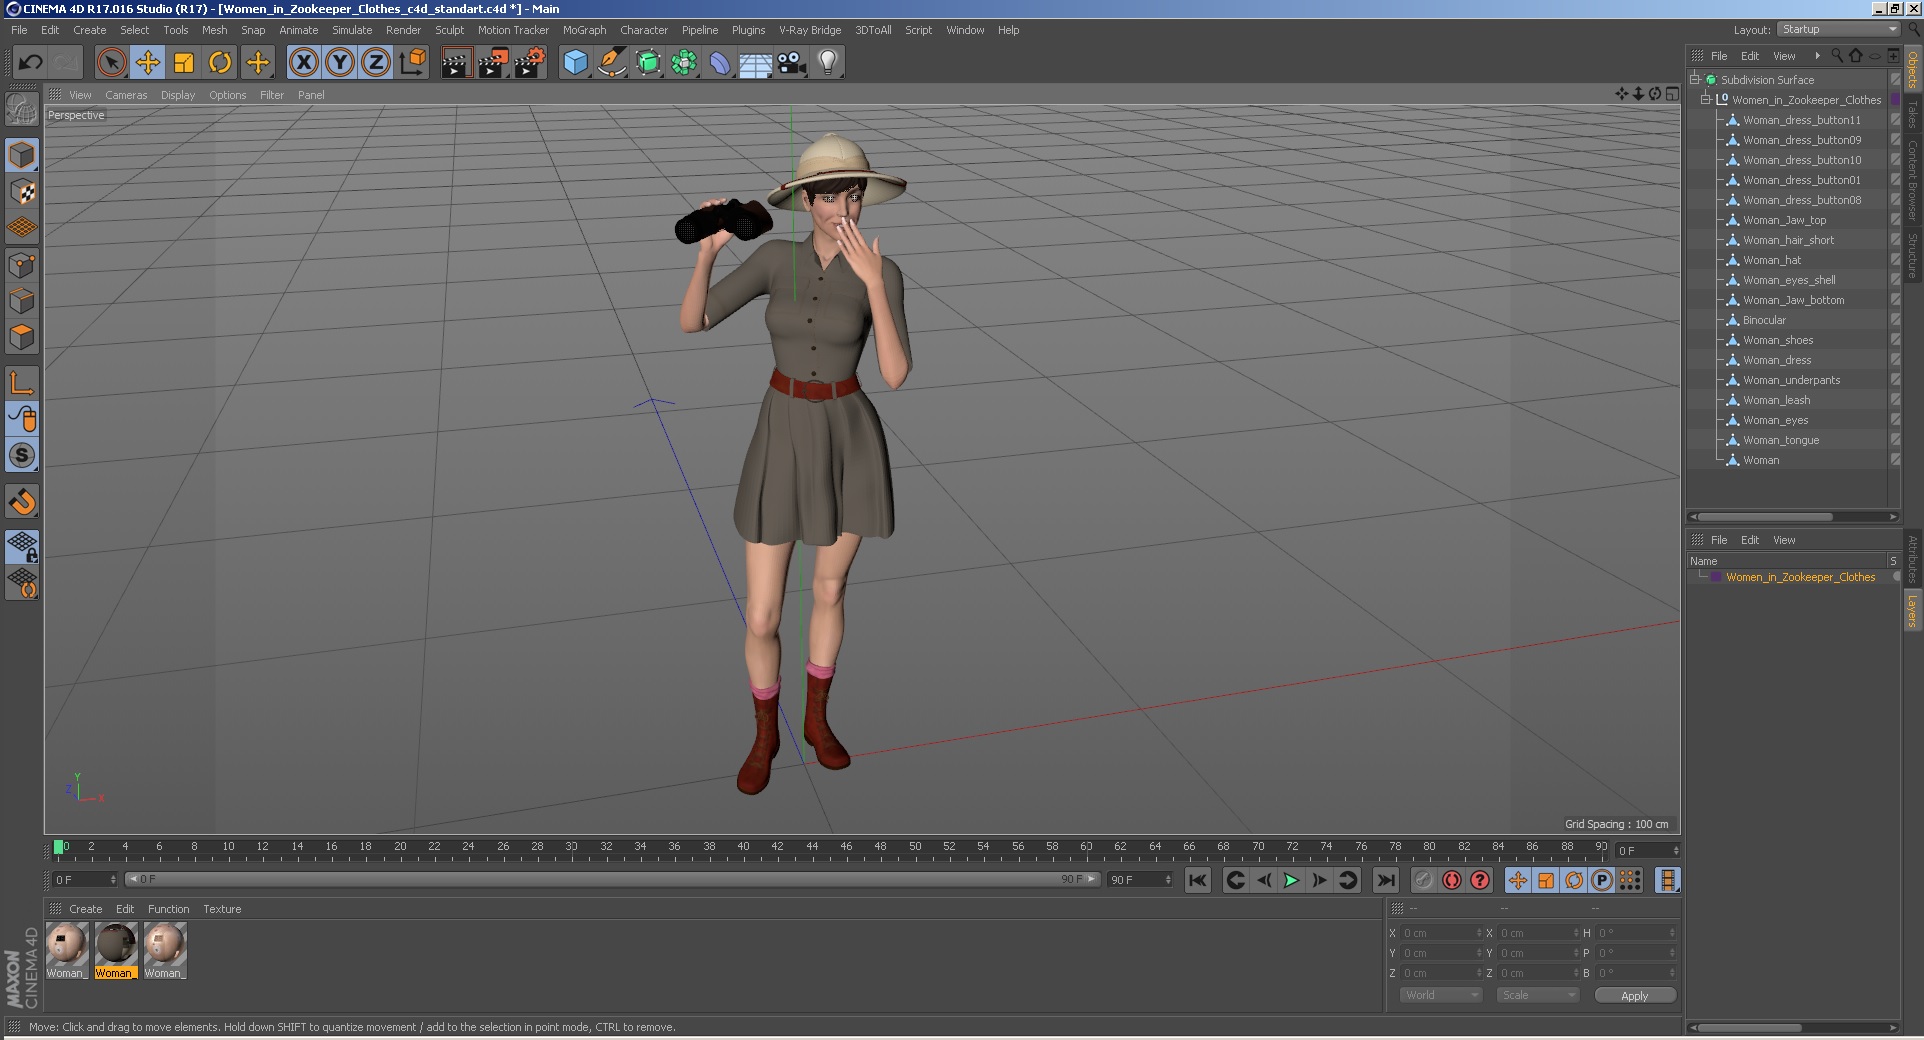
Task: Open the Character menu
Action: pyautogui.click(x=644, y=30)
